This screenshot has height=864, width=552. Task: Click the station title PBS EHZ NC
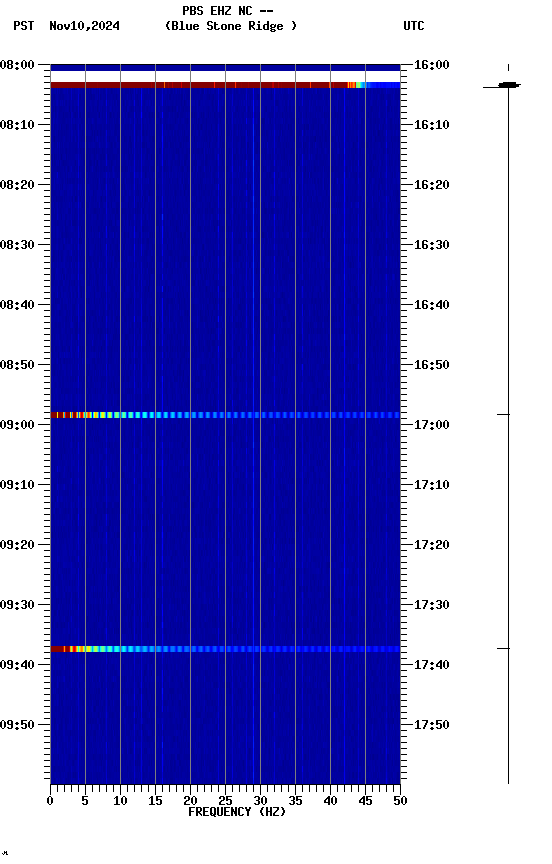(217, 10)
